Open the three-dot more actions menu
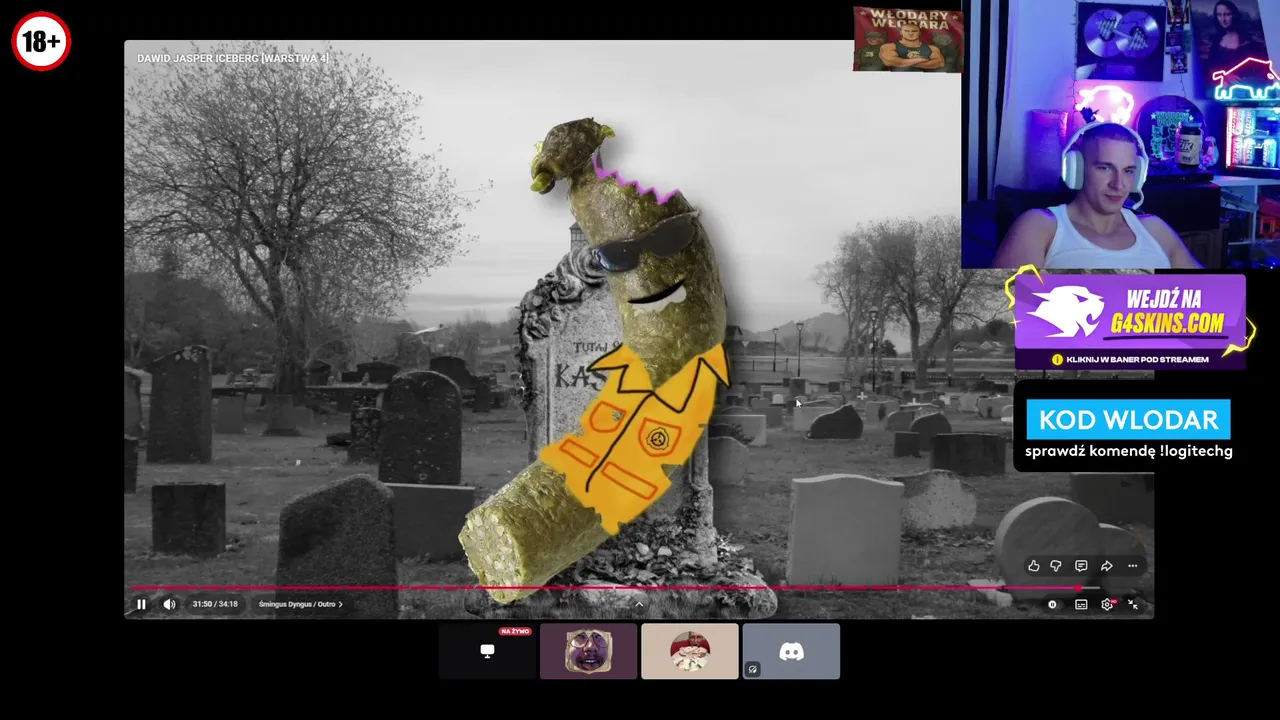The image size is (1280, 720). [1132, 566]
